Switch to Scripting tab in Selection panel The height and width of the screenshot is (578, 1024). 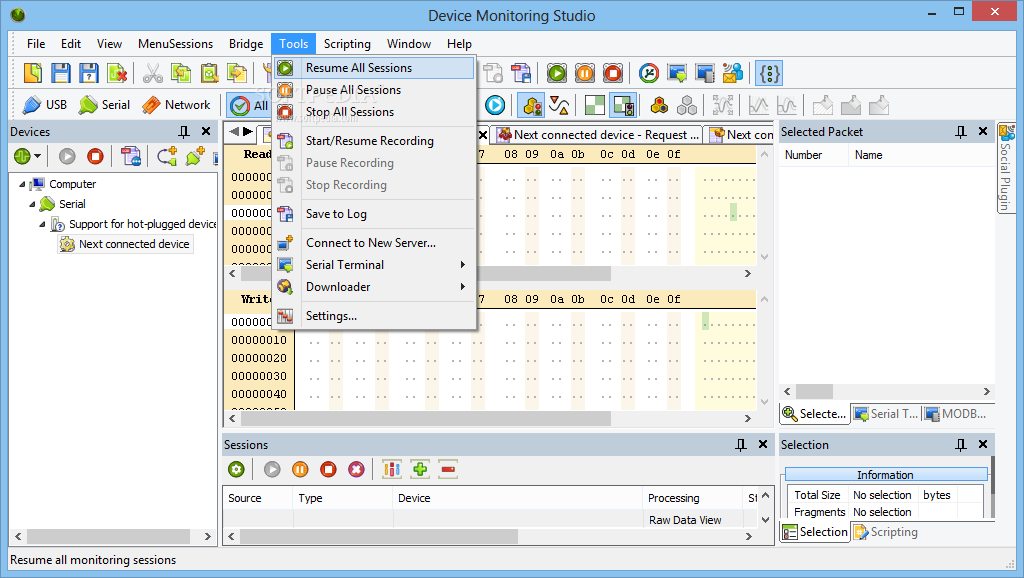[x=886, y=532]
